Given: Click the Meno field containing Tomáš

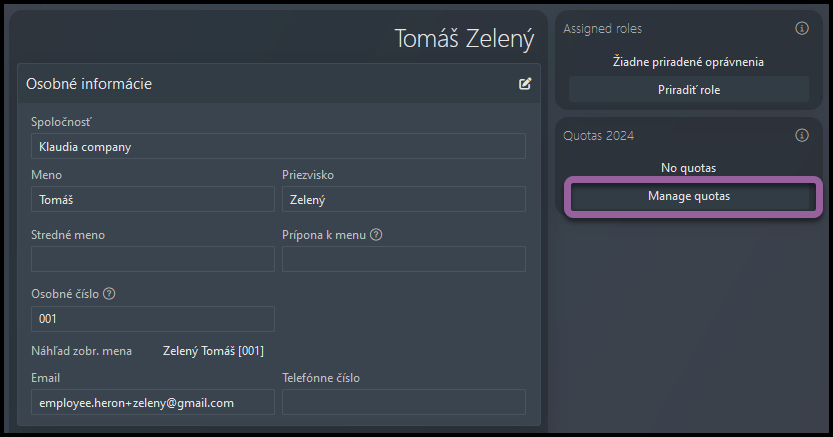Looking at the screenshot, I should (x=153, y=199).
